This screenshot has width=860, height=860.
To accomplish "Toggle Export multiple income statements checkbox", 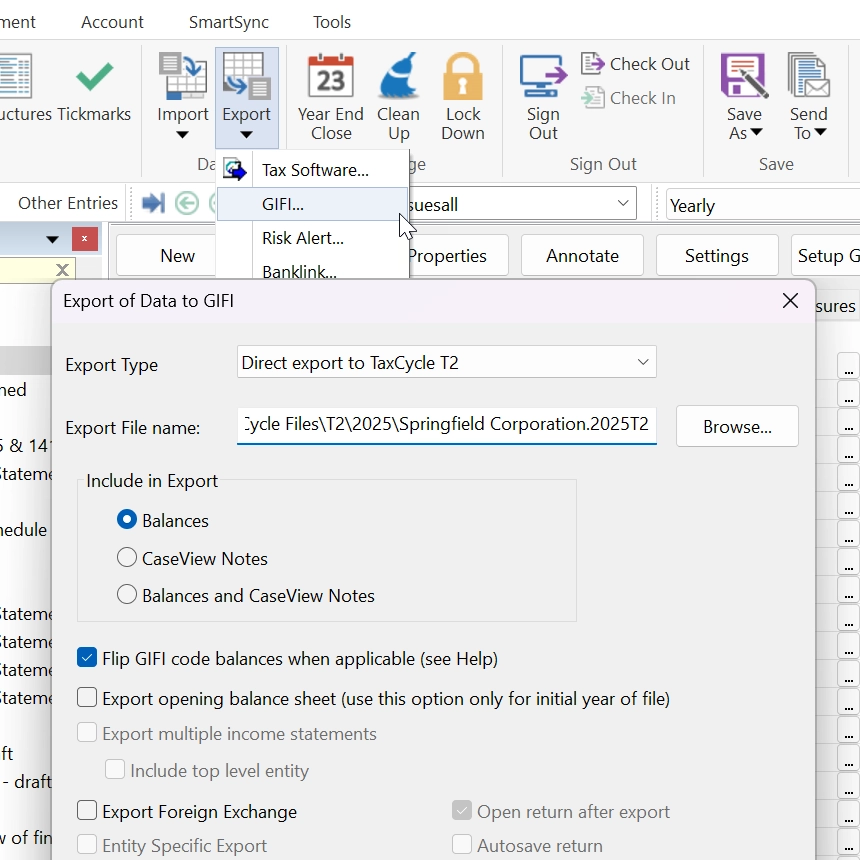I will (87, 733).
